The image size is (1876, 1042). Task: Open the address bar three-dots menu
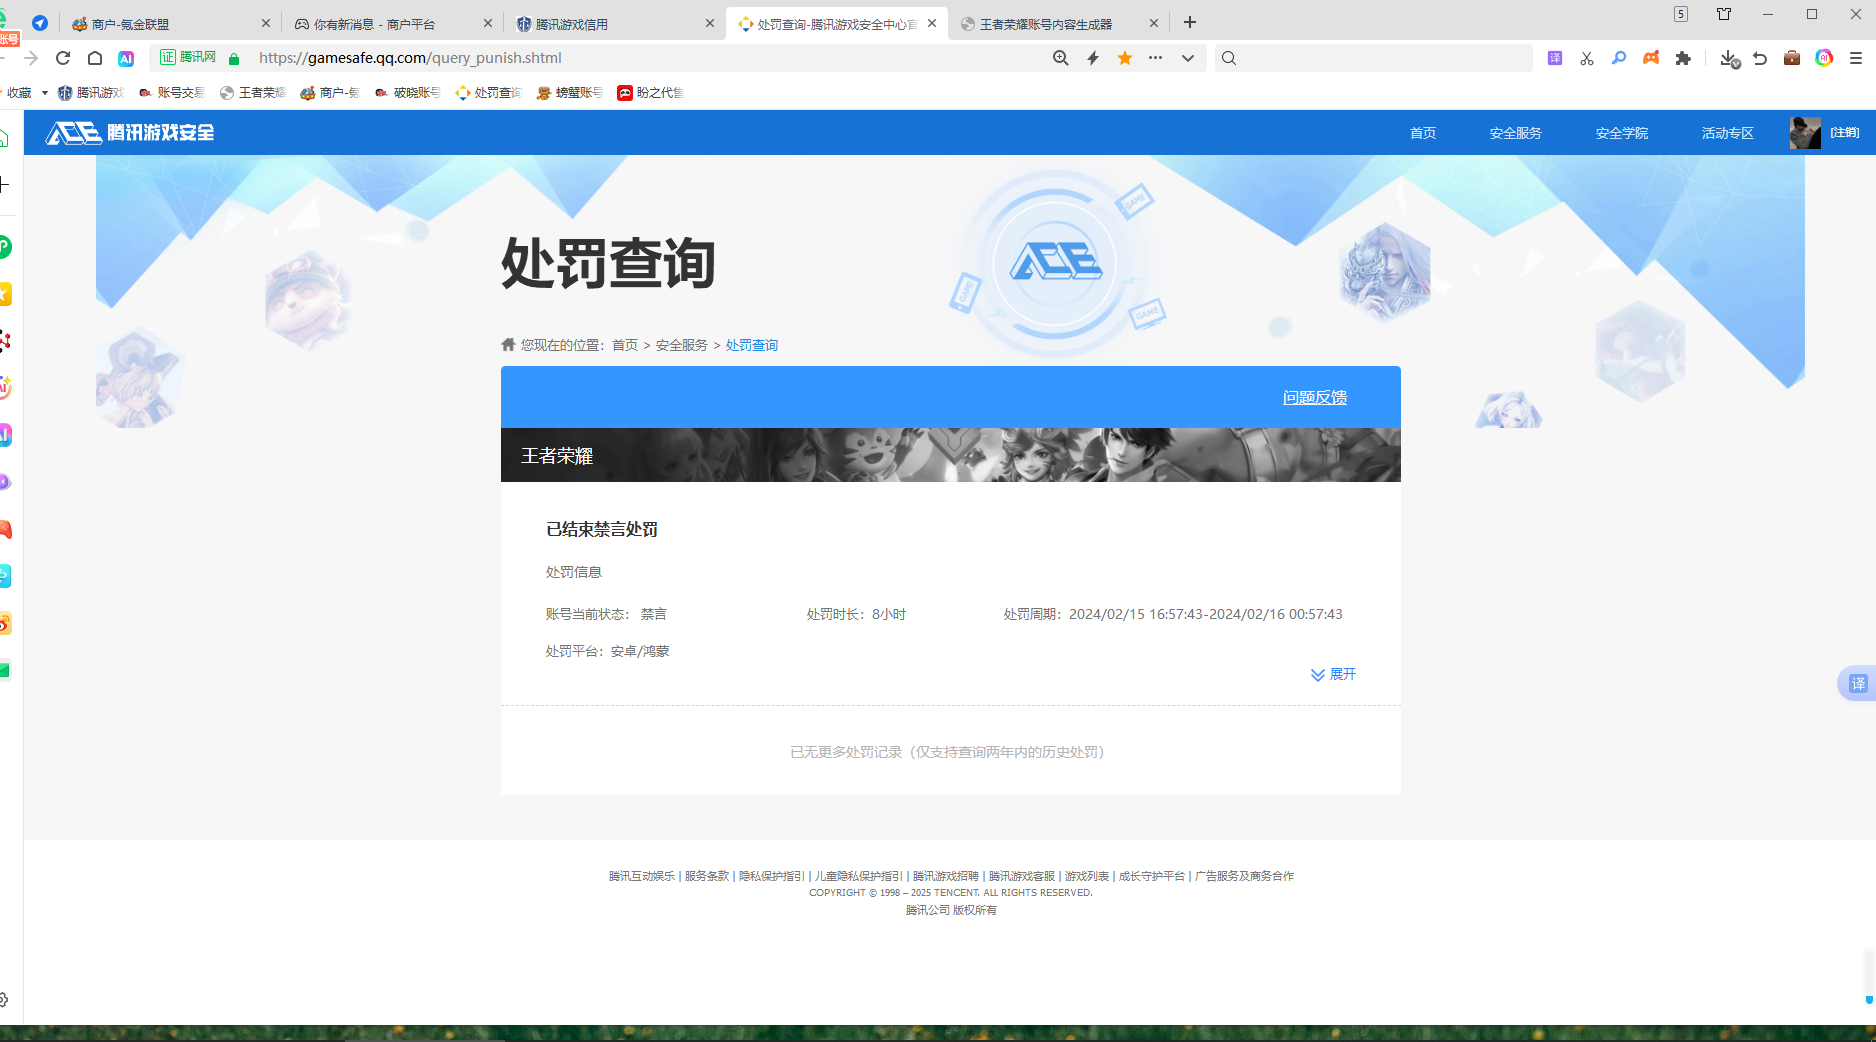pyautogui.click(x=1155, y=58)
